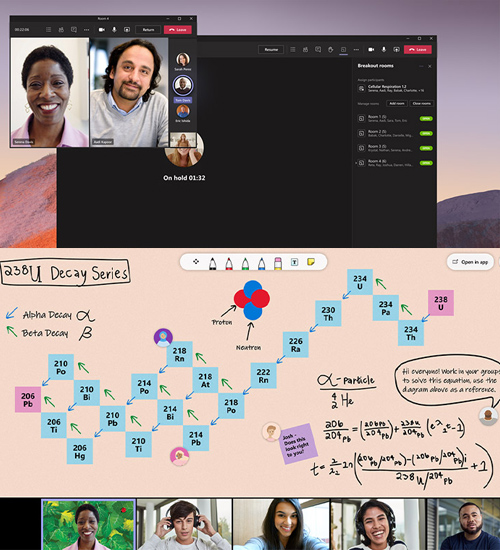Add a sticky note on whiteboard
The width and height of the screenshot is (500, 550).
[311, 262]
